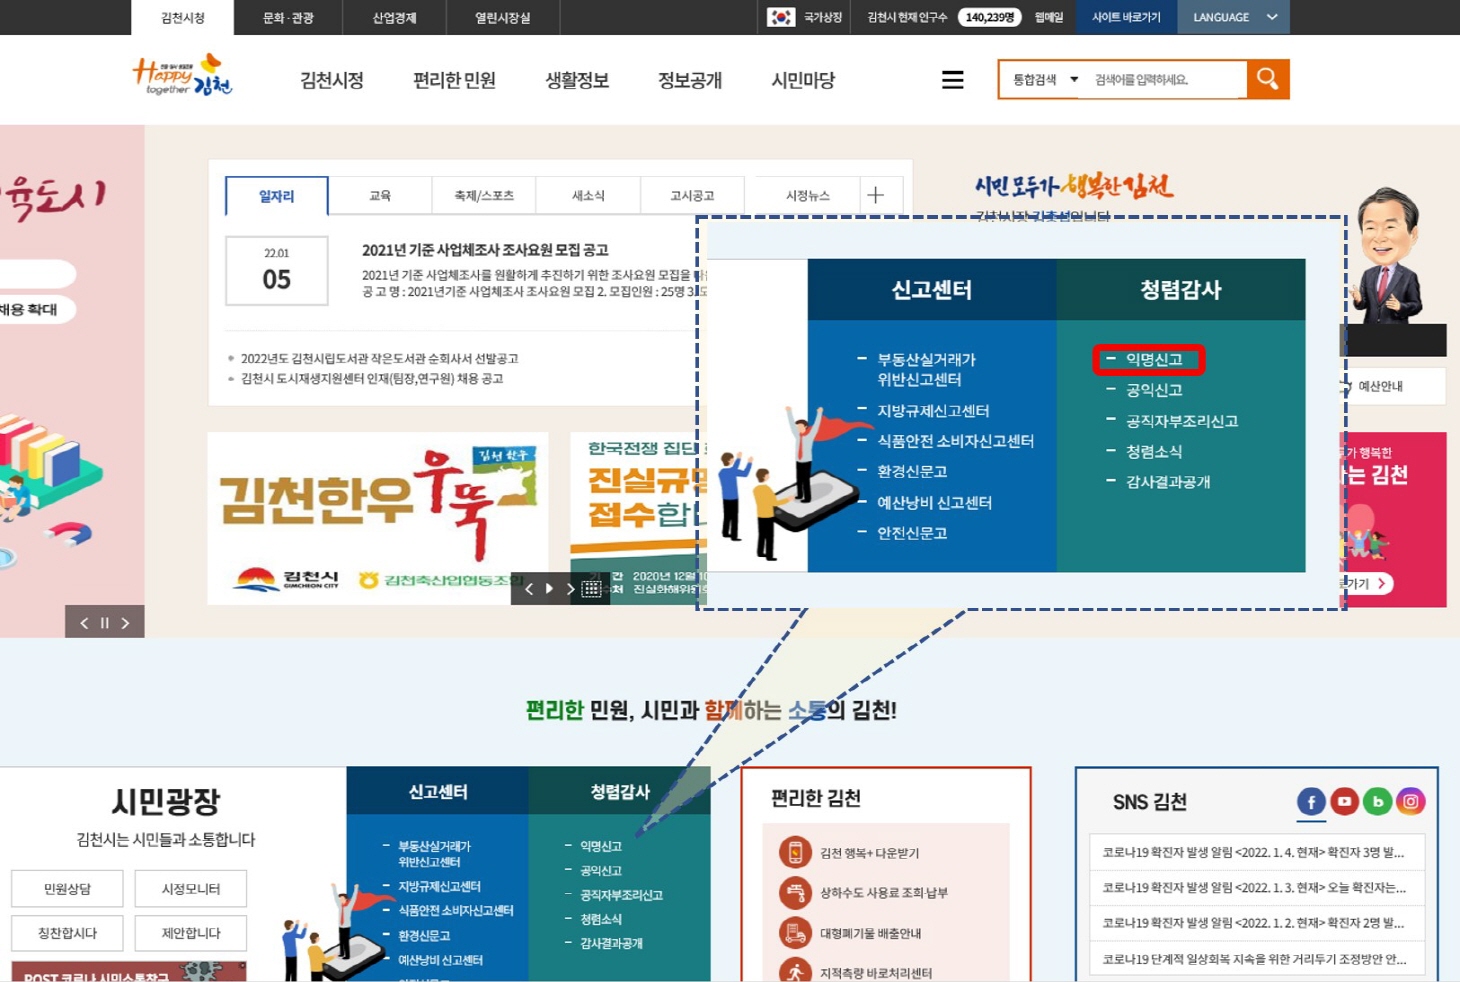Open the 편리한 민원 main menu
1460x982 pixels.
click(x=454, y=80)
